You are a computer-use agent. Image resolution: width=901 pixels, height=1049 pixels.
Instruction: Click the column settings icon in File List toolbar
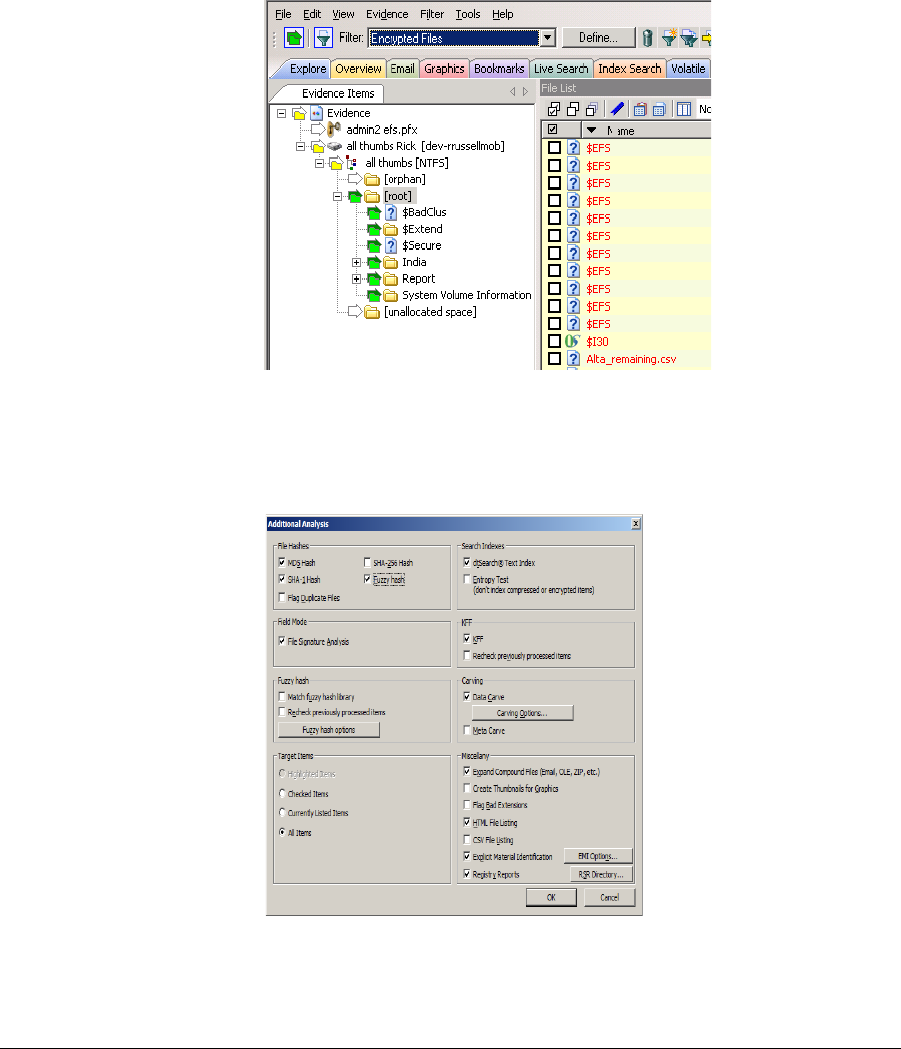[x=684, y=109]
